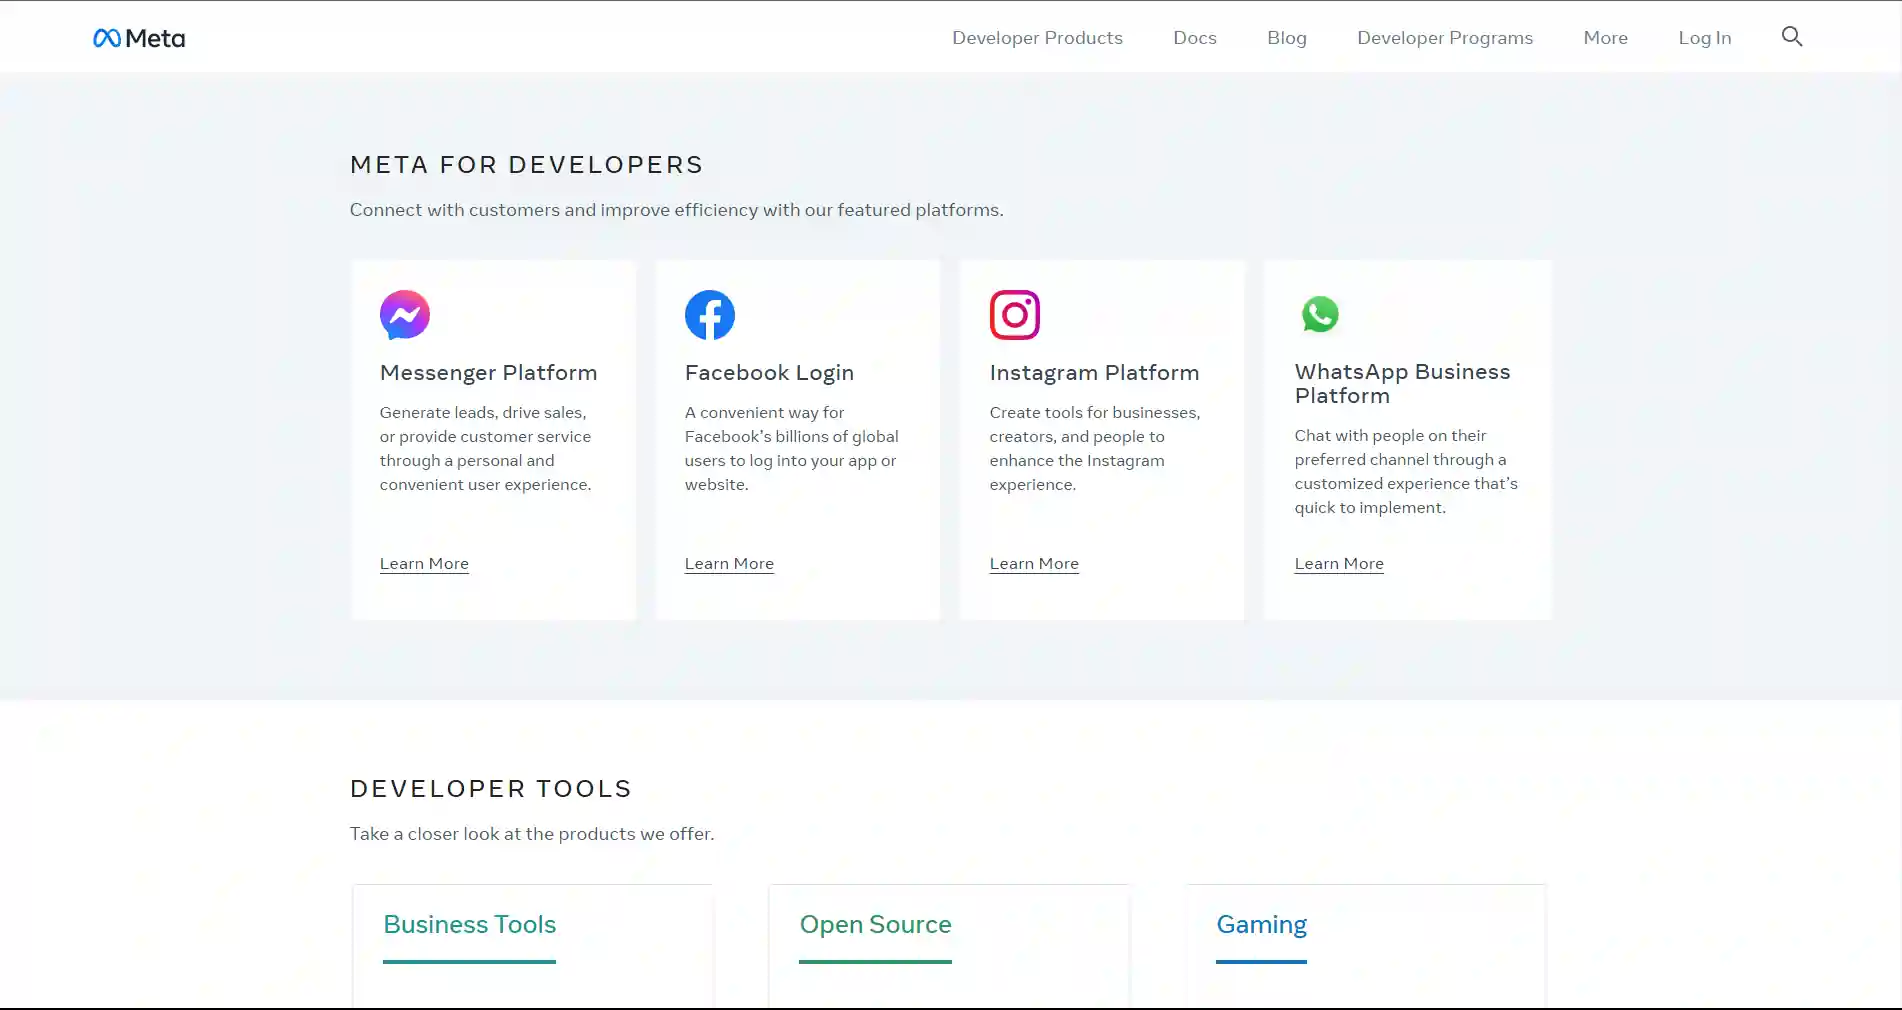Select the Instagram Platform card title
Screen dimensions: 1902x1010
[1094, 373]
